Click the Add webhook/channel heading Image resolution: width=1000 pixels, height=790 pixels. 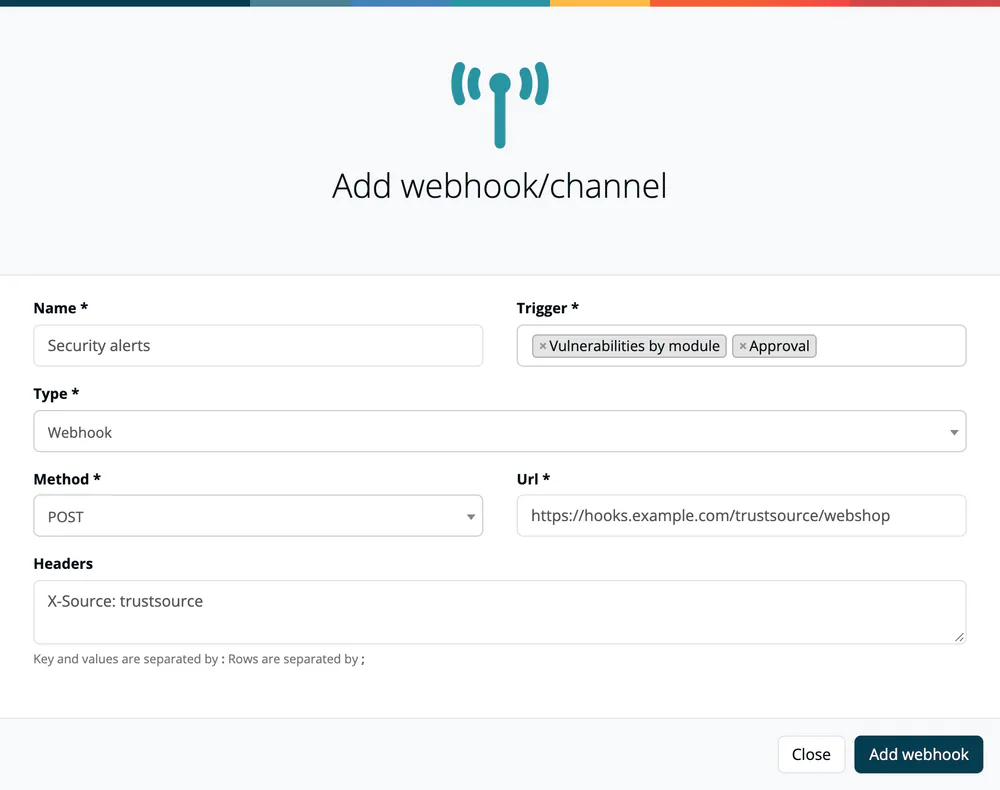point(499,186)
